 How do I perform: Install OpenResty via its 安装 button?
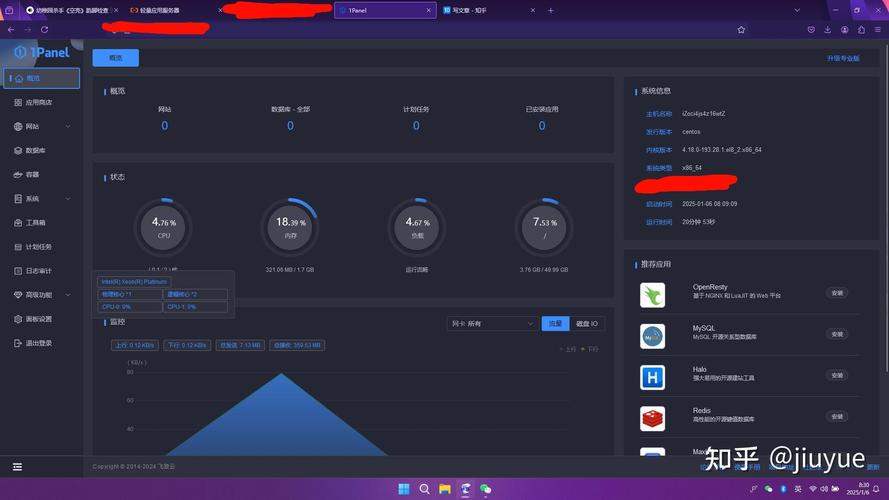[837, 293]
